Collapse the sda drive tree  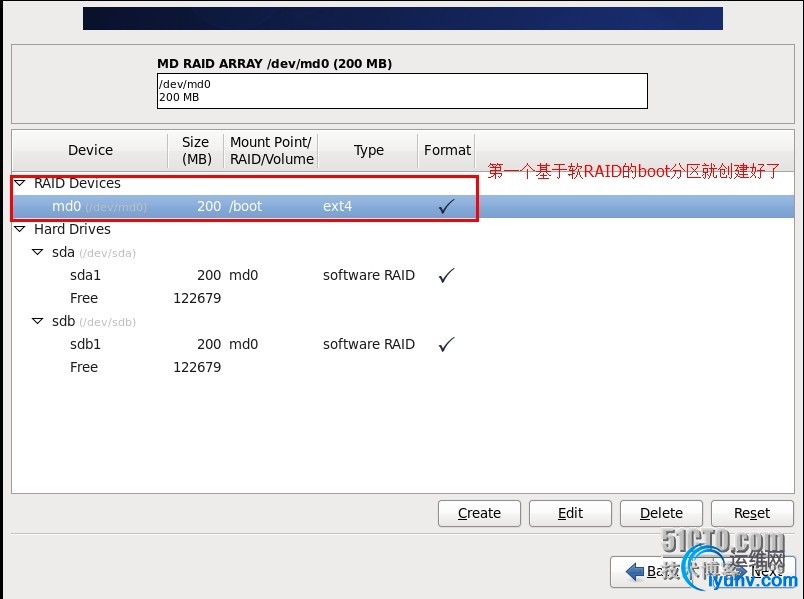tap(37, 252)
